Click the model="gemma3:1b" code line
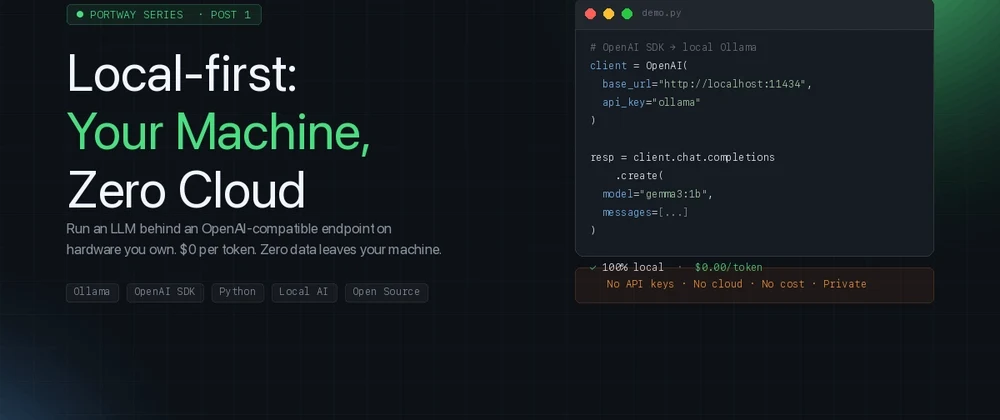This screenshot has width=1000, height=420. [x=658, y=194]
